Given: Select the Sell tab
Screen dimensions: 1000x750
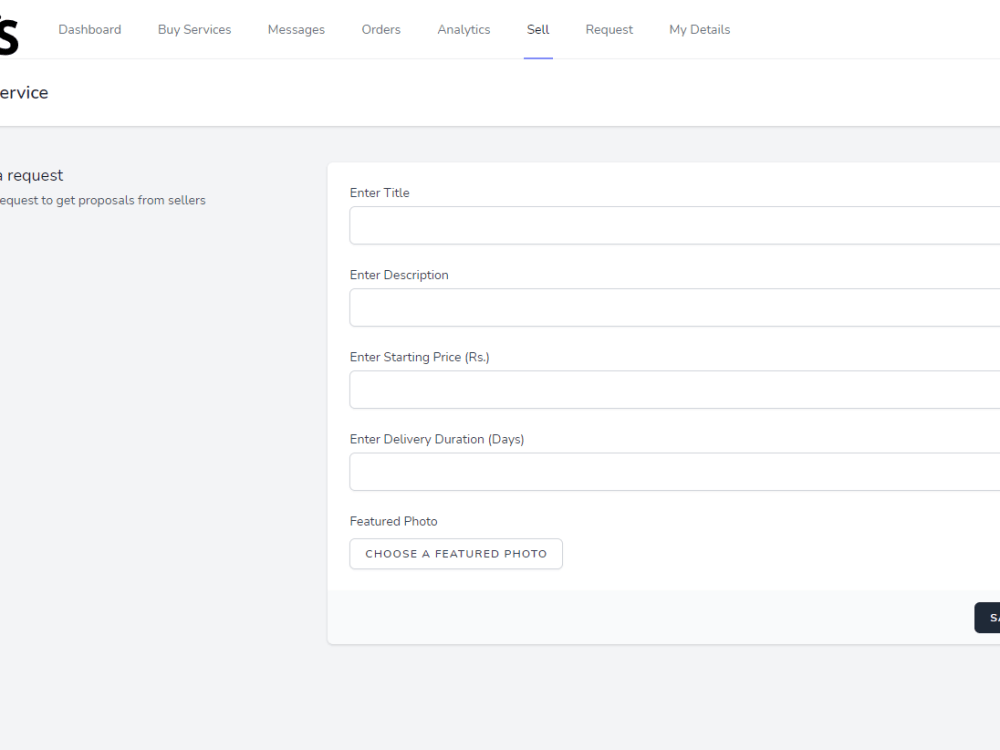Looking at the screenshot, I should tap(537, 29).
